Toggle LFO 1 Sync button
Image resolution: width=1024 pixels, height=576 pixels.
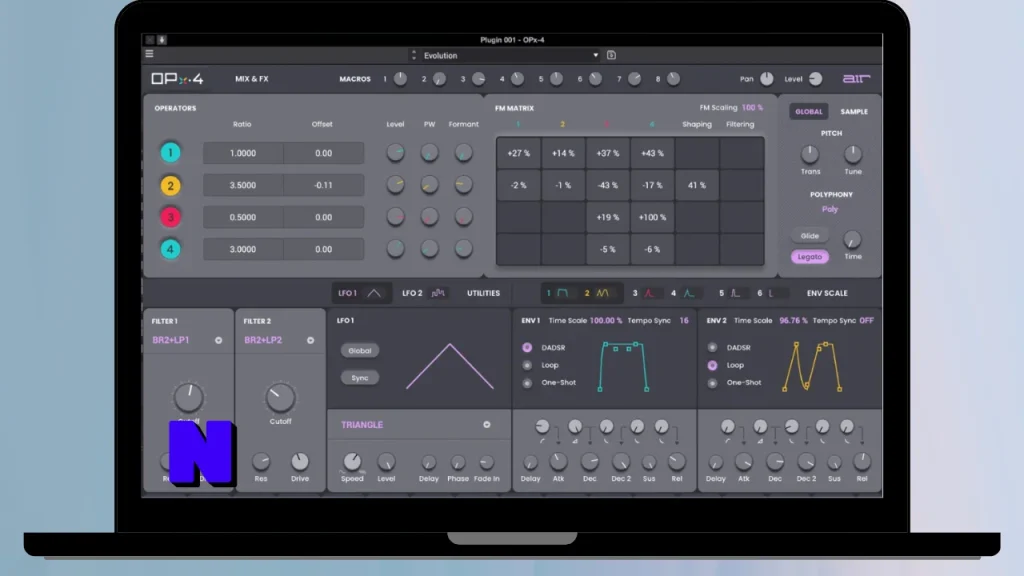click(x=360, y=378)
